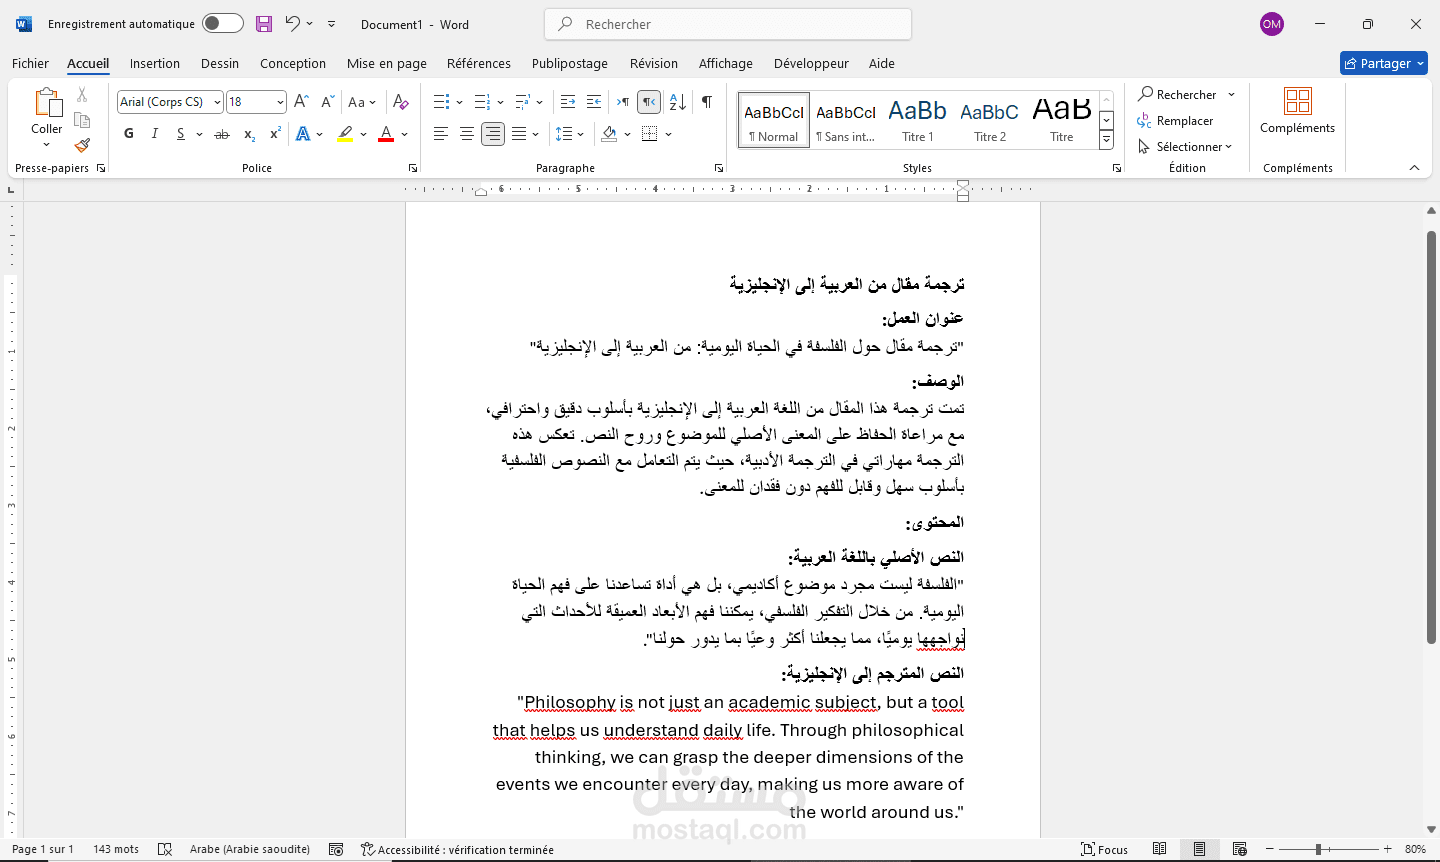
Task: Toggle Bold (G) formatting
Action: (128, 134)
